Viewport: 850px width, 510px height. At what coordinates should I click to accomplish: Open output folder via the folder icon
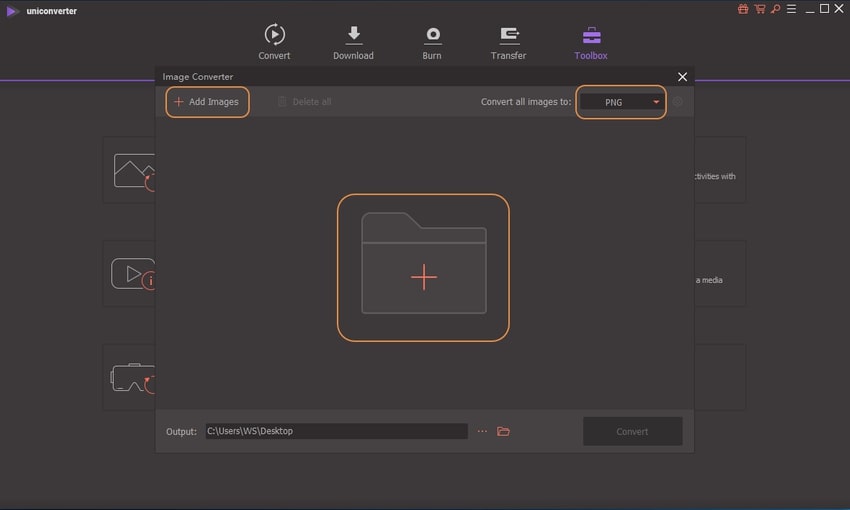pos(504,431)
